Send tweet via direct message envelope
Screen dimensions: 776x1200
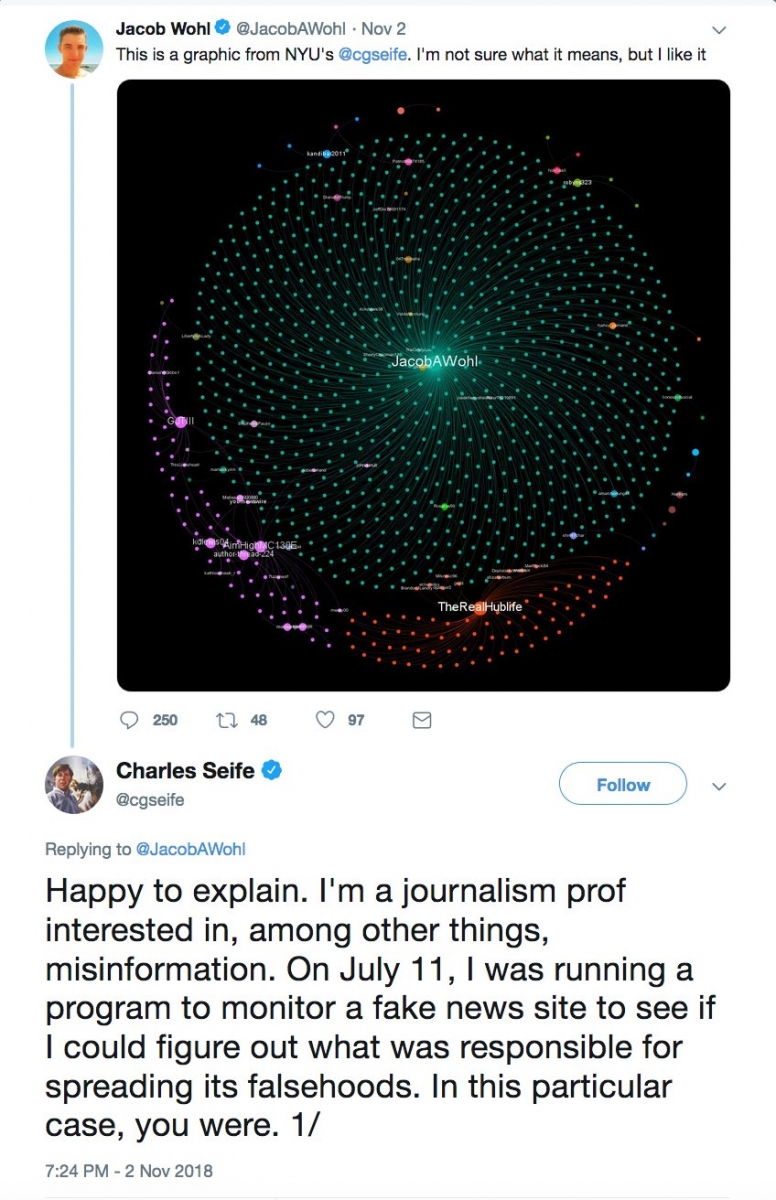pos(422,720)
